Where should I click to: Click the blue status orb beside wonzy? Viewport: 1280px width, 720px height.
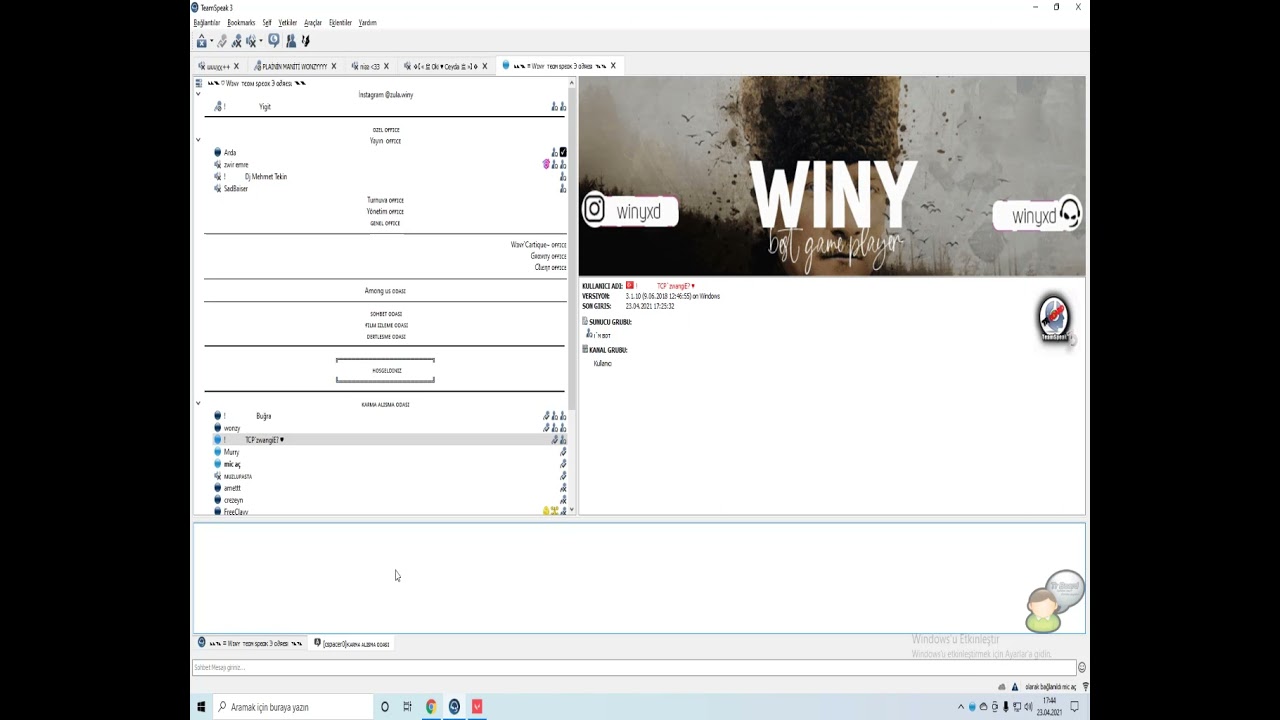(217, 428)
